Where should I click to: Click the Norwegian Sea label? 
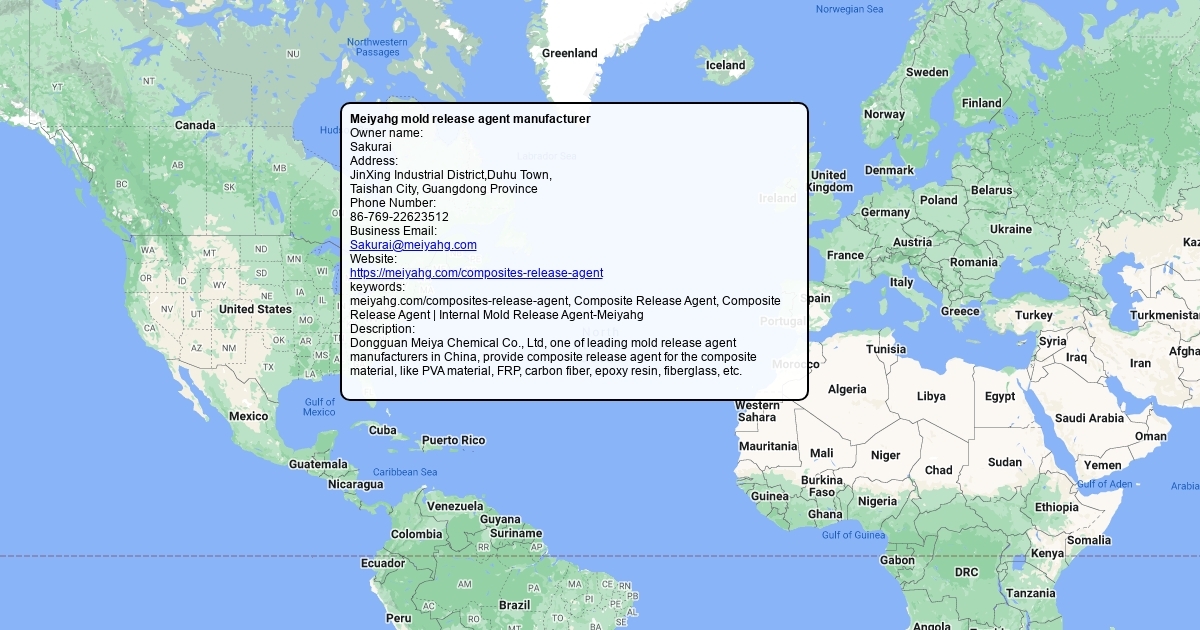[850, 10]
